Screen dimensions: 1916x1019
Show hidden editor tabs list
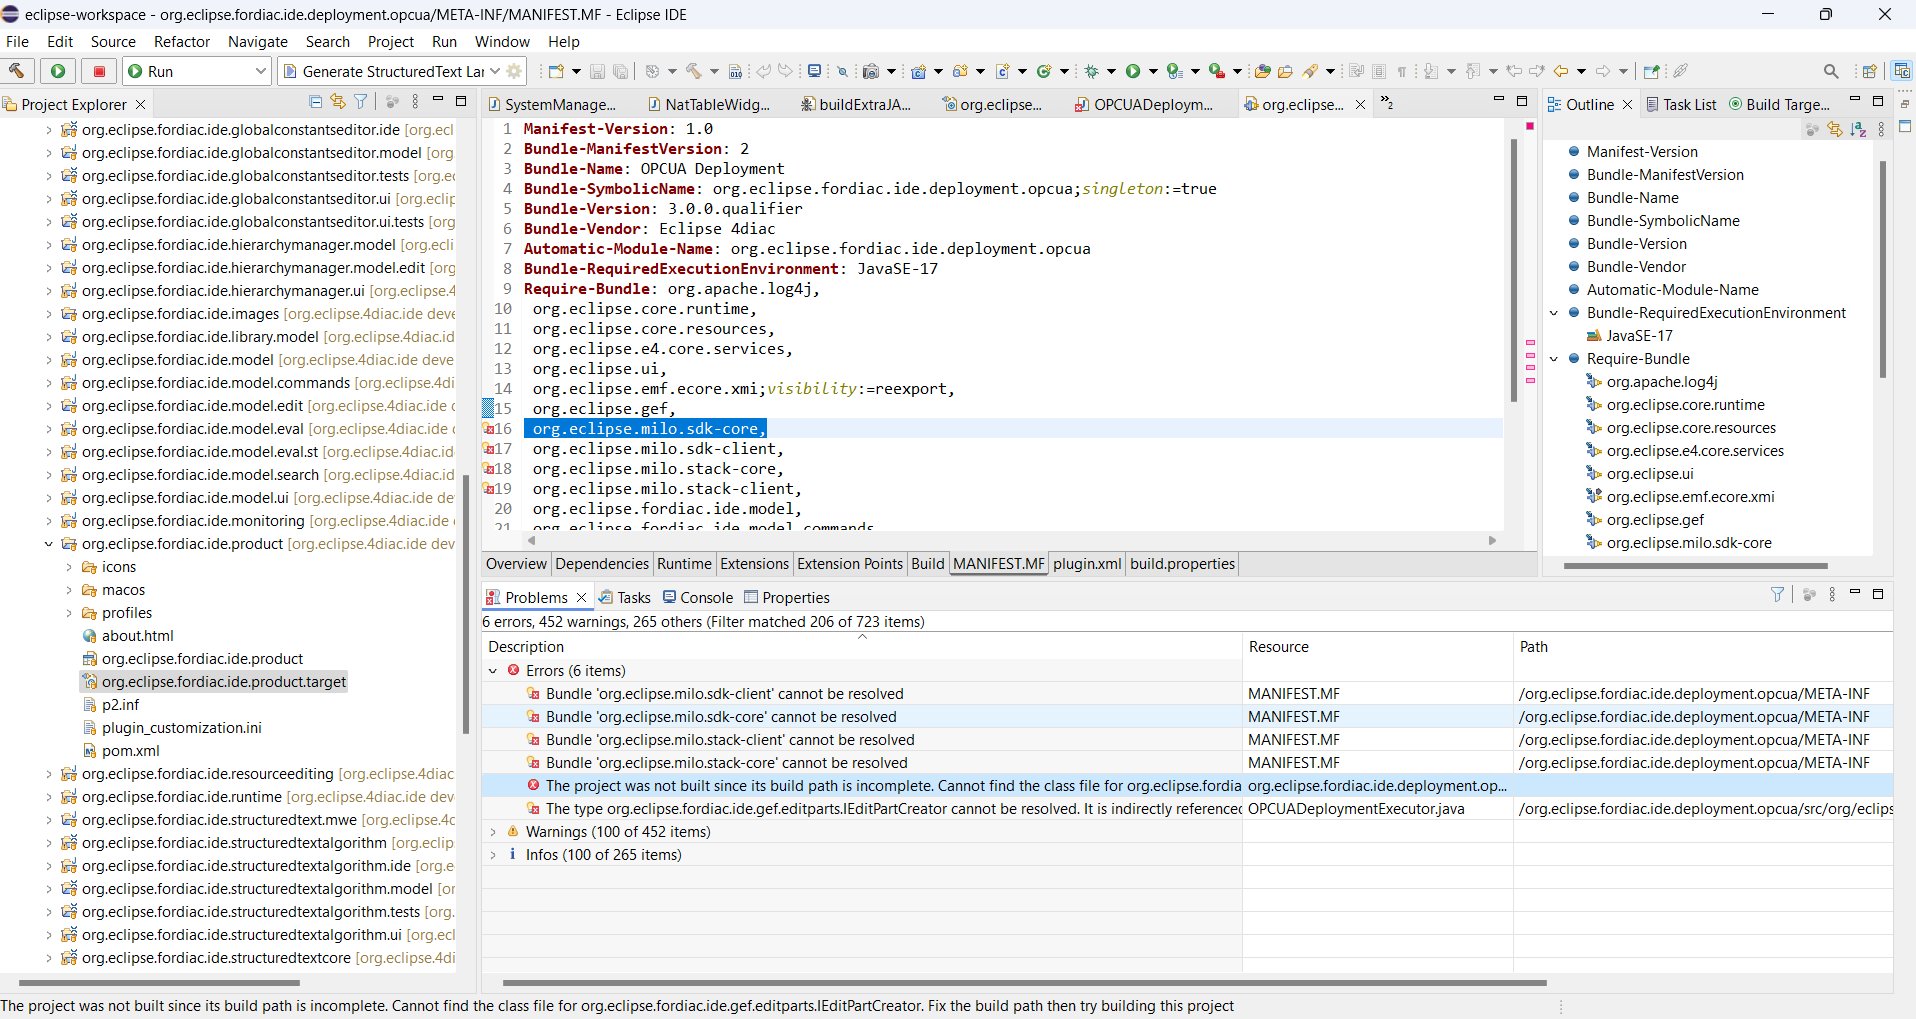tap(1387, 102)
